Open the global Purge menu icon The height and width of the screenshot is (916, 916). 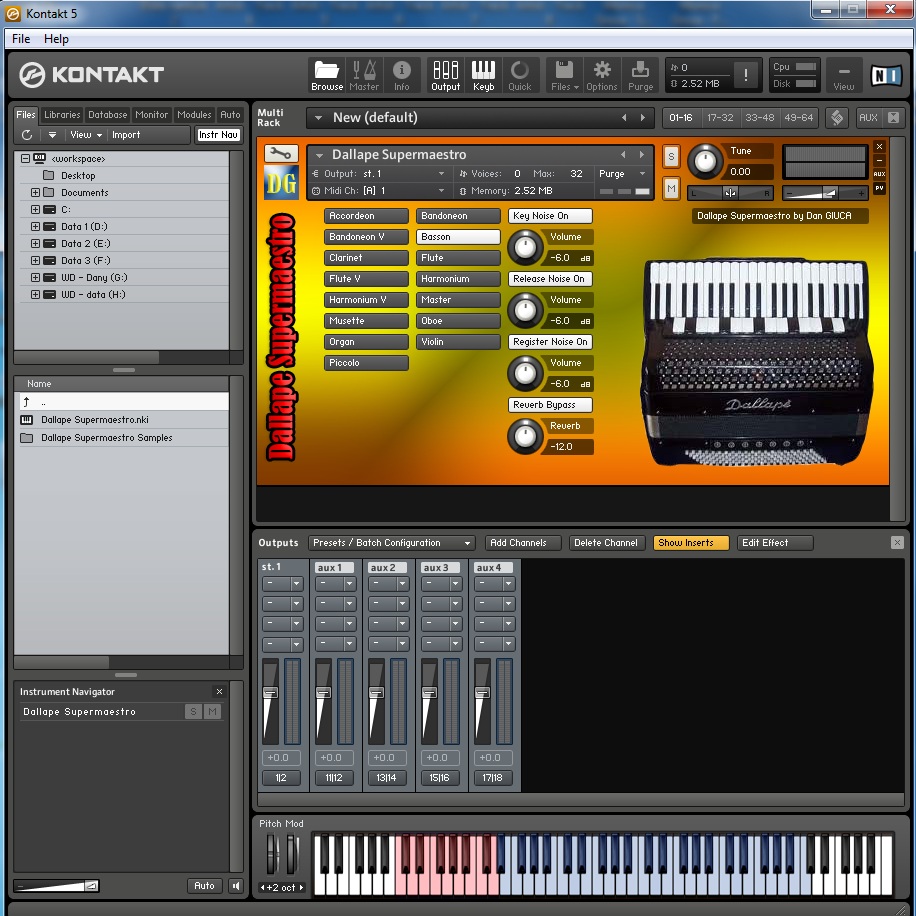640,75
